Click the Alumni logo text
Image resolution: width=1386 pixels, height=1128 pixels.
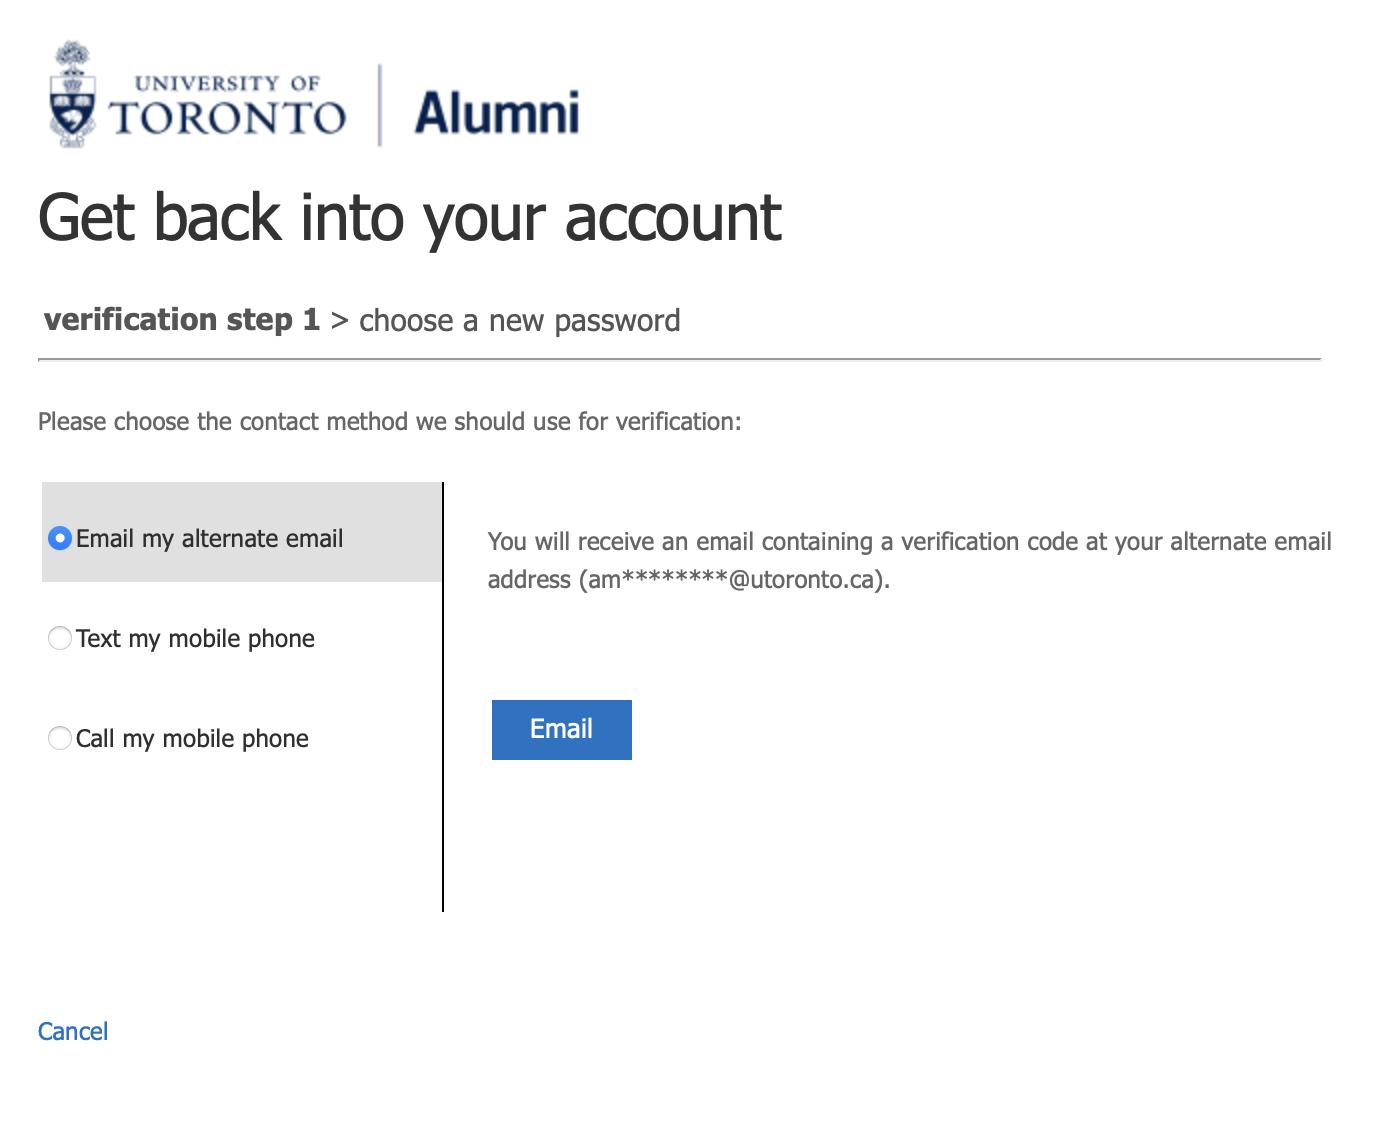pyautogui.click(x=497, y=112)
